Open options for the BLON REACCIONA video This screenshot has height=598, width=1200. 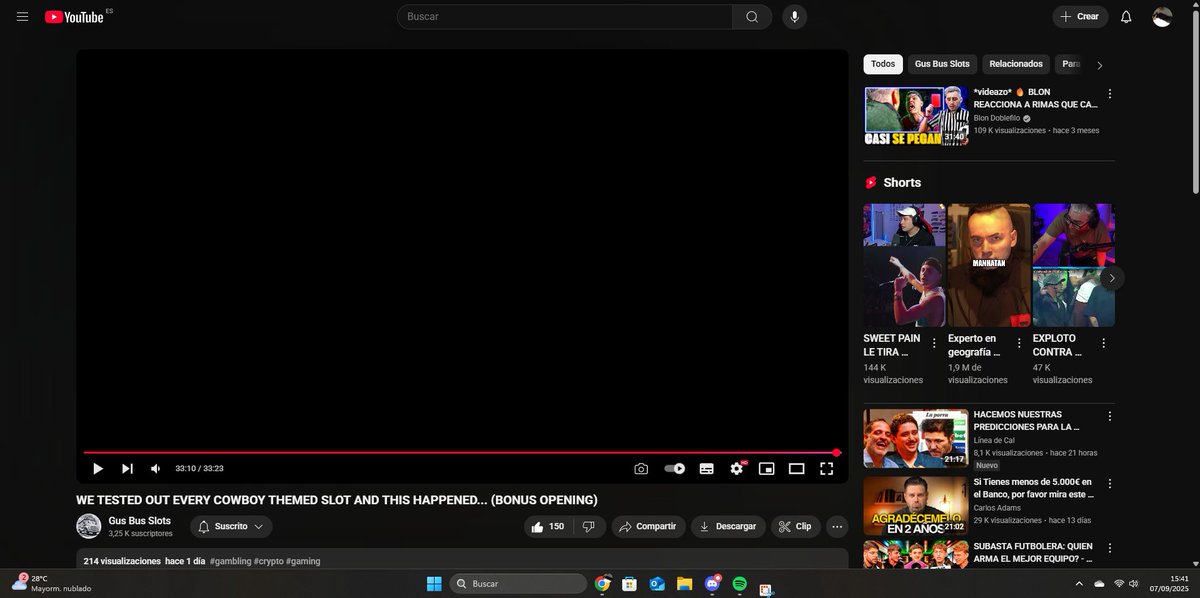coord(1109,93)
